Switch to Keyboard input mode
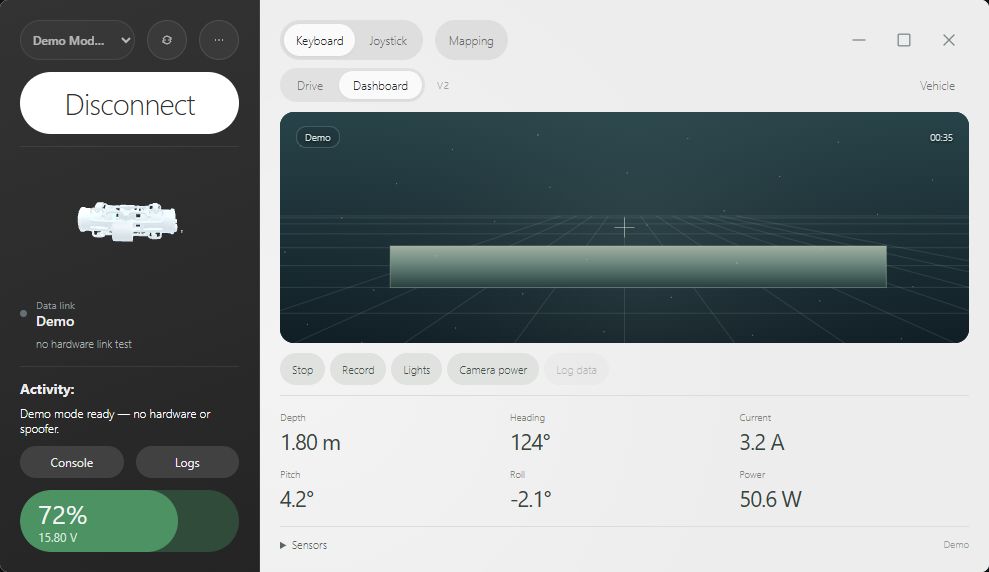This screenshot has width=989, height=572. point(319,40)
